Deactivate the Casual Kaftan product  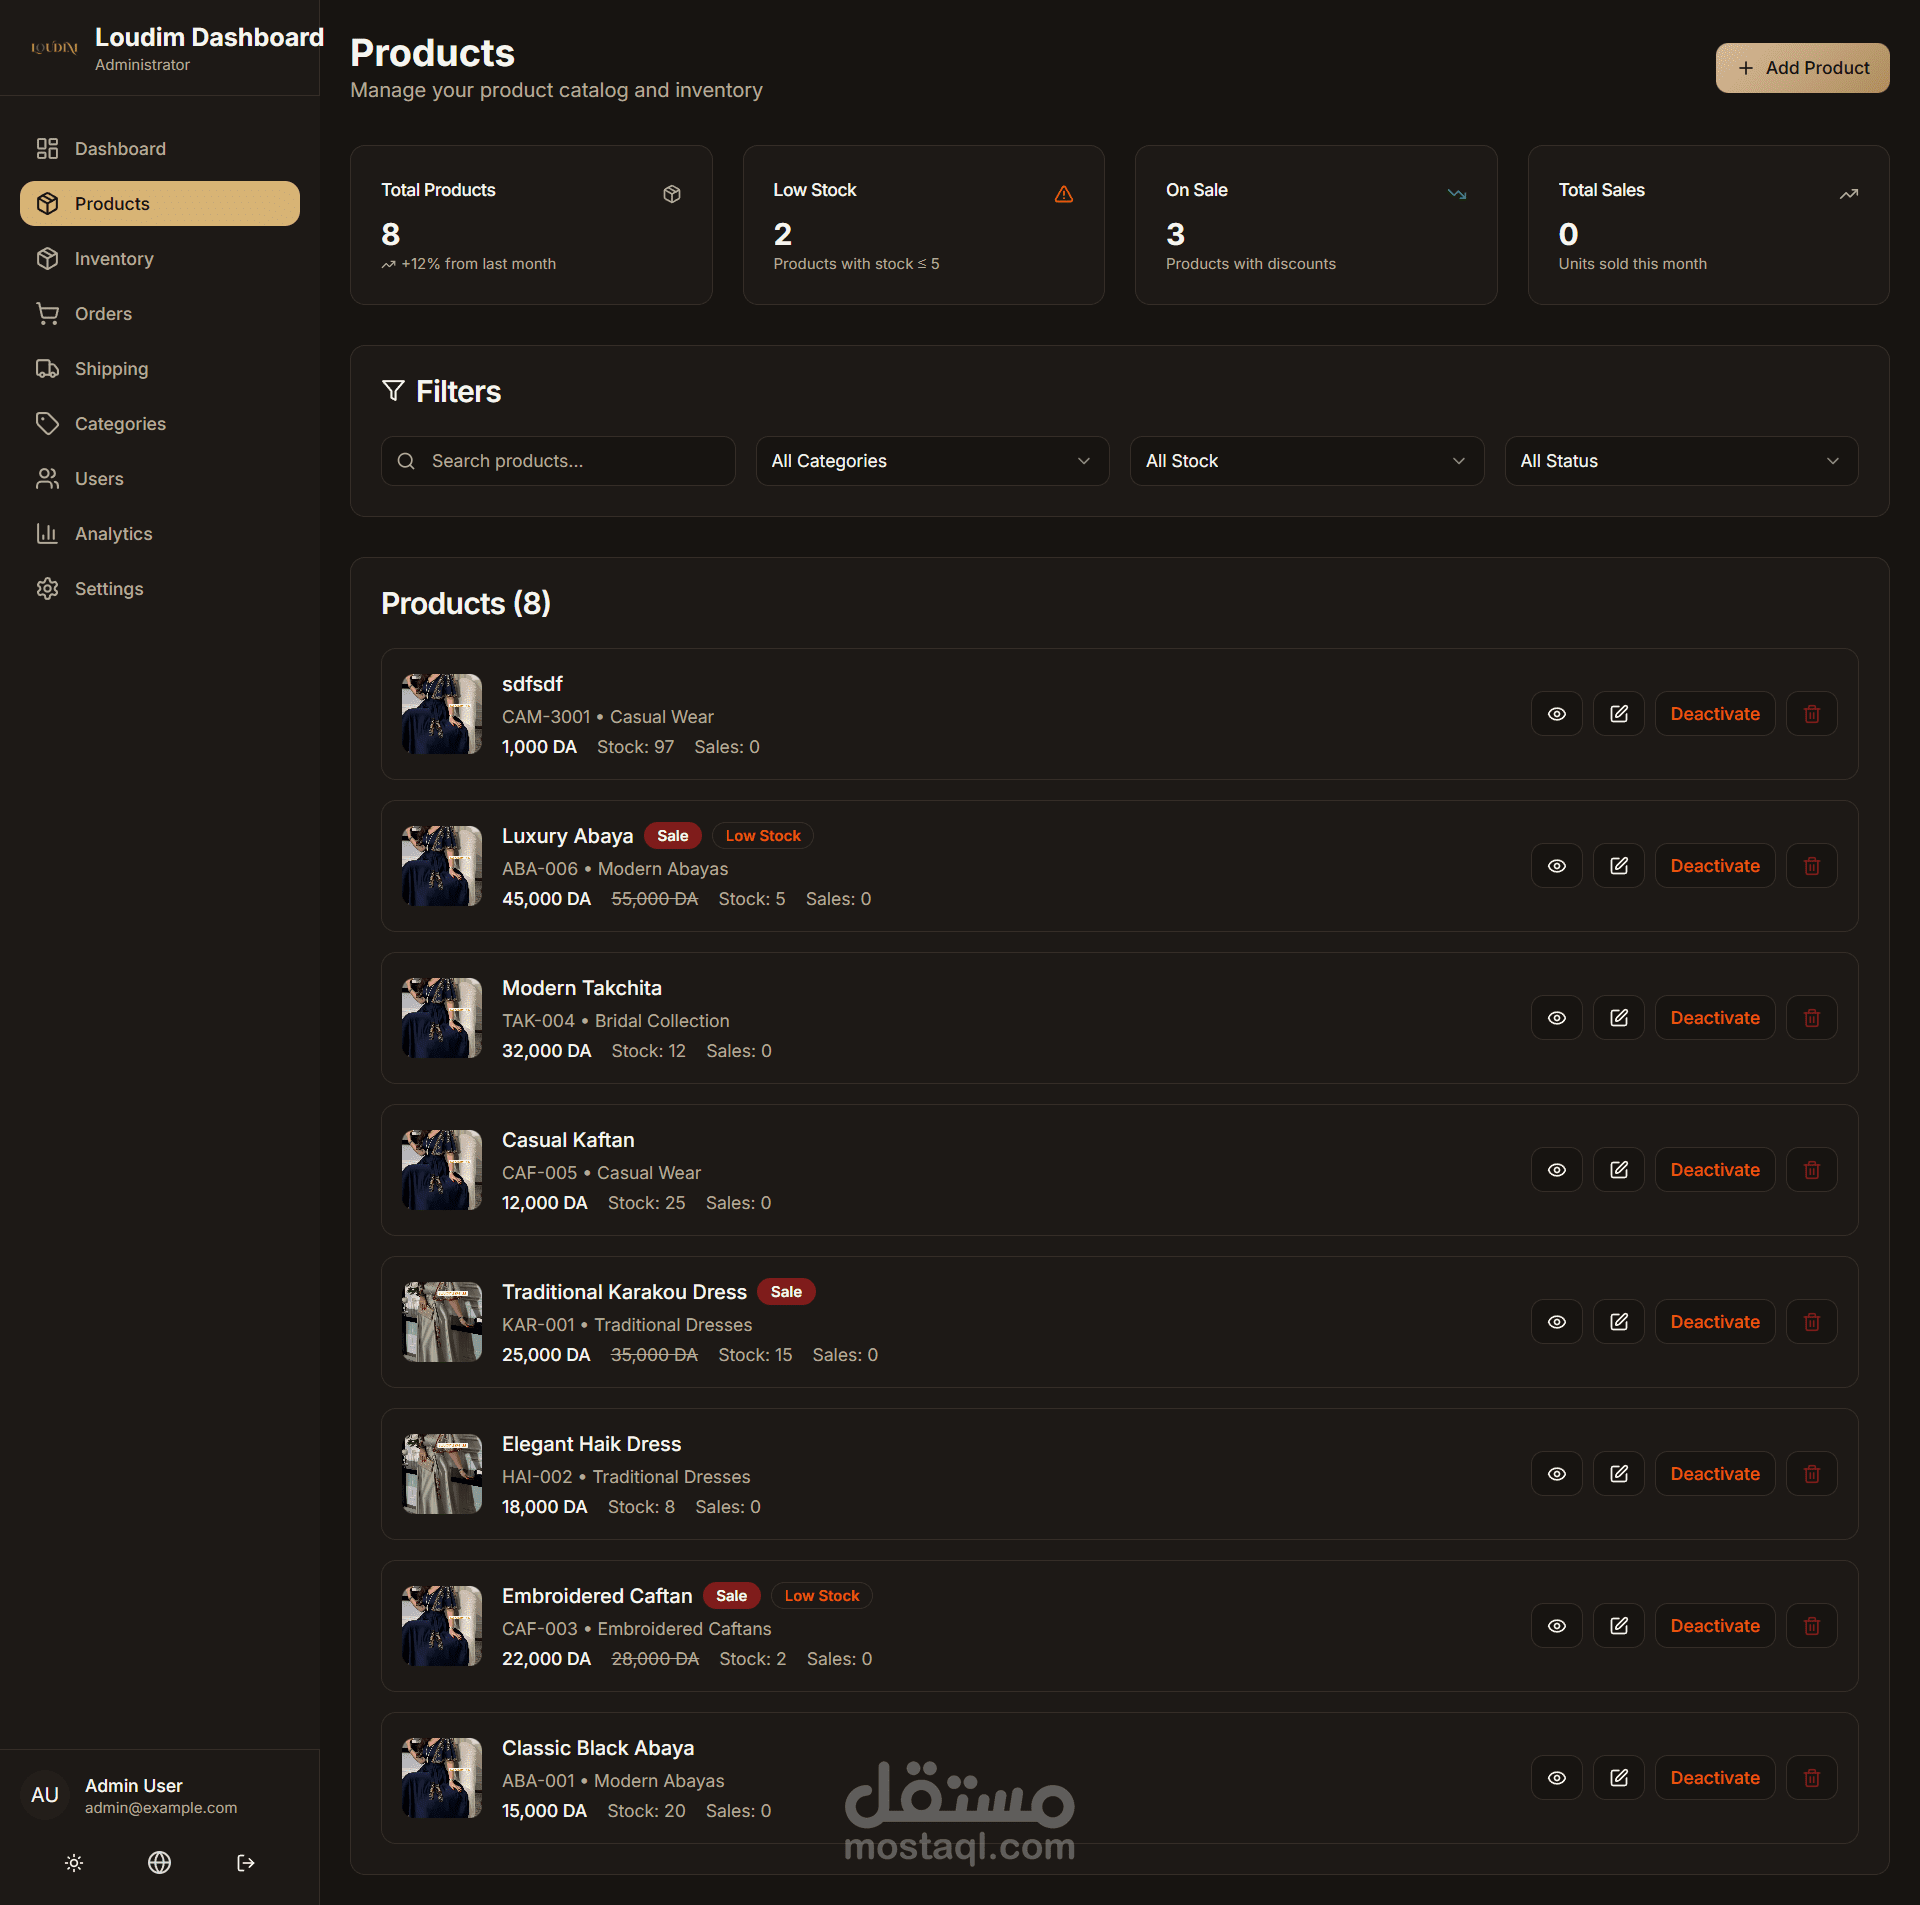(x=1715, y=1170)
